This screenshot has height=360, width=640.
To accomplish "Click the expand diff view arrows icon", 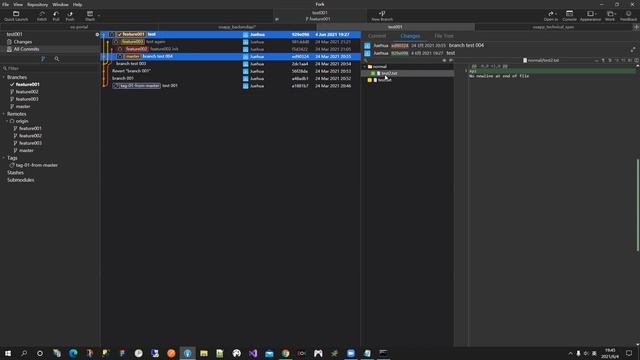I will pos(633,49).
